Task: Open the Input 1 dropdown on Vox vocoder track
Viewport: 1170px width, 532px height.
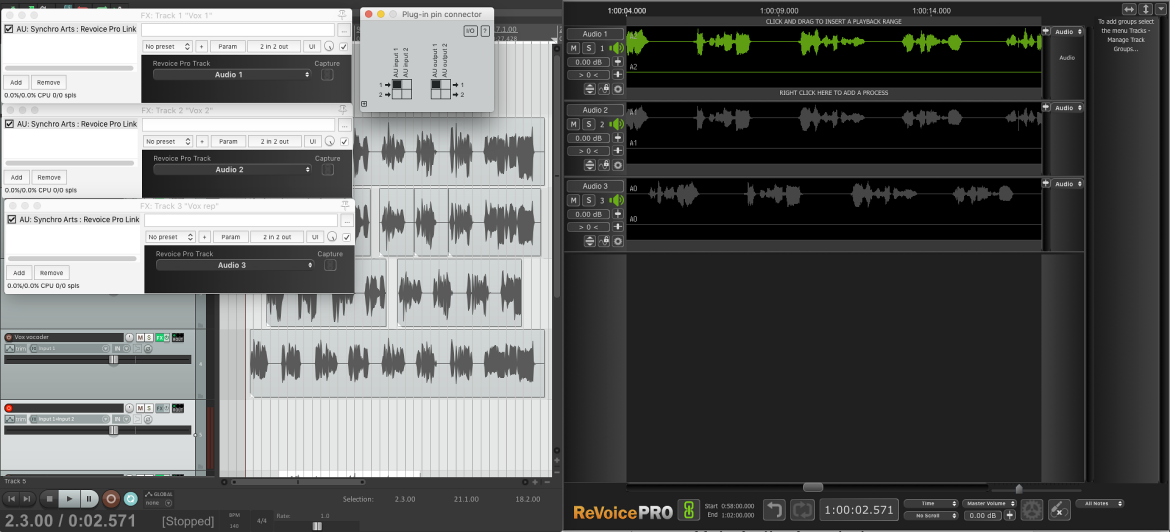Action: 69,348
